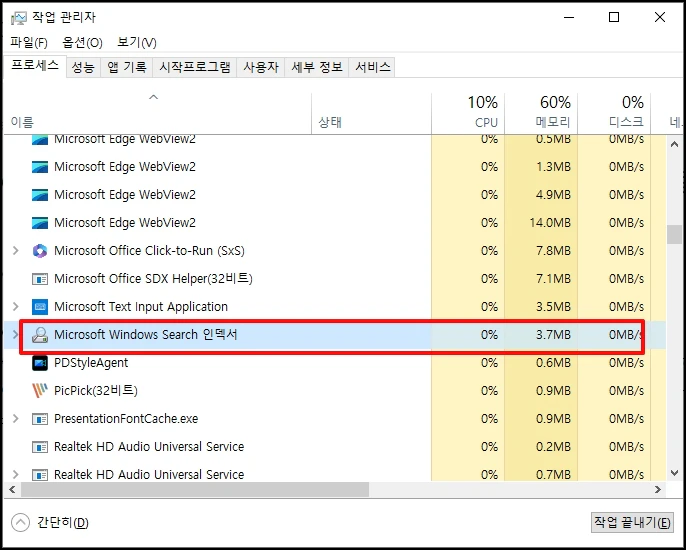Expand Microsoft Office Click-to-Run (SxS) group

[x=16, y=251]
